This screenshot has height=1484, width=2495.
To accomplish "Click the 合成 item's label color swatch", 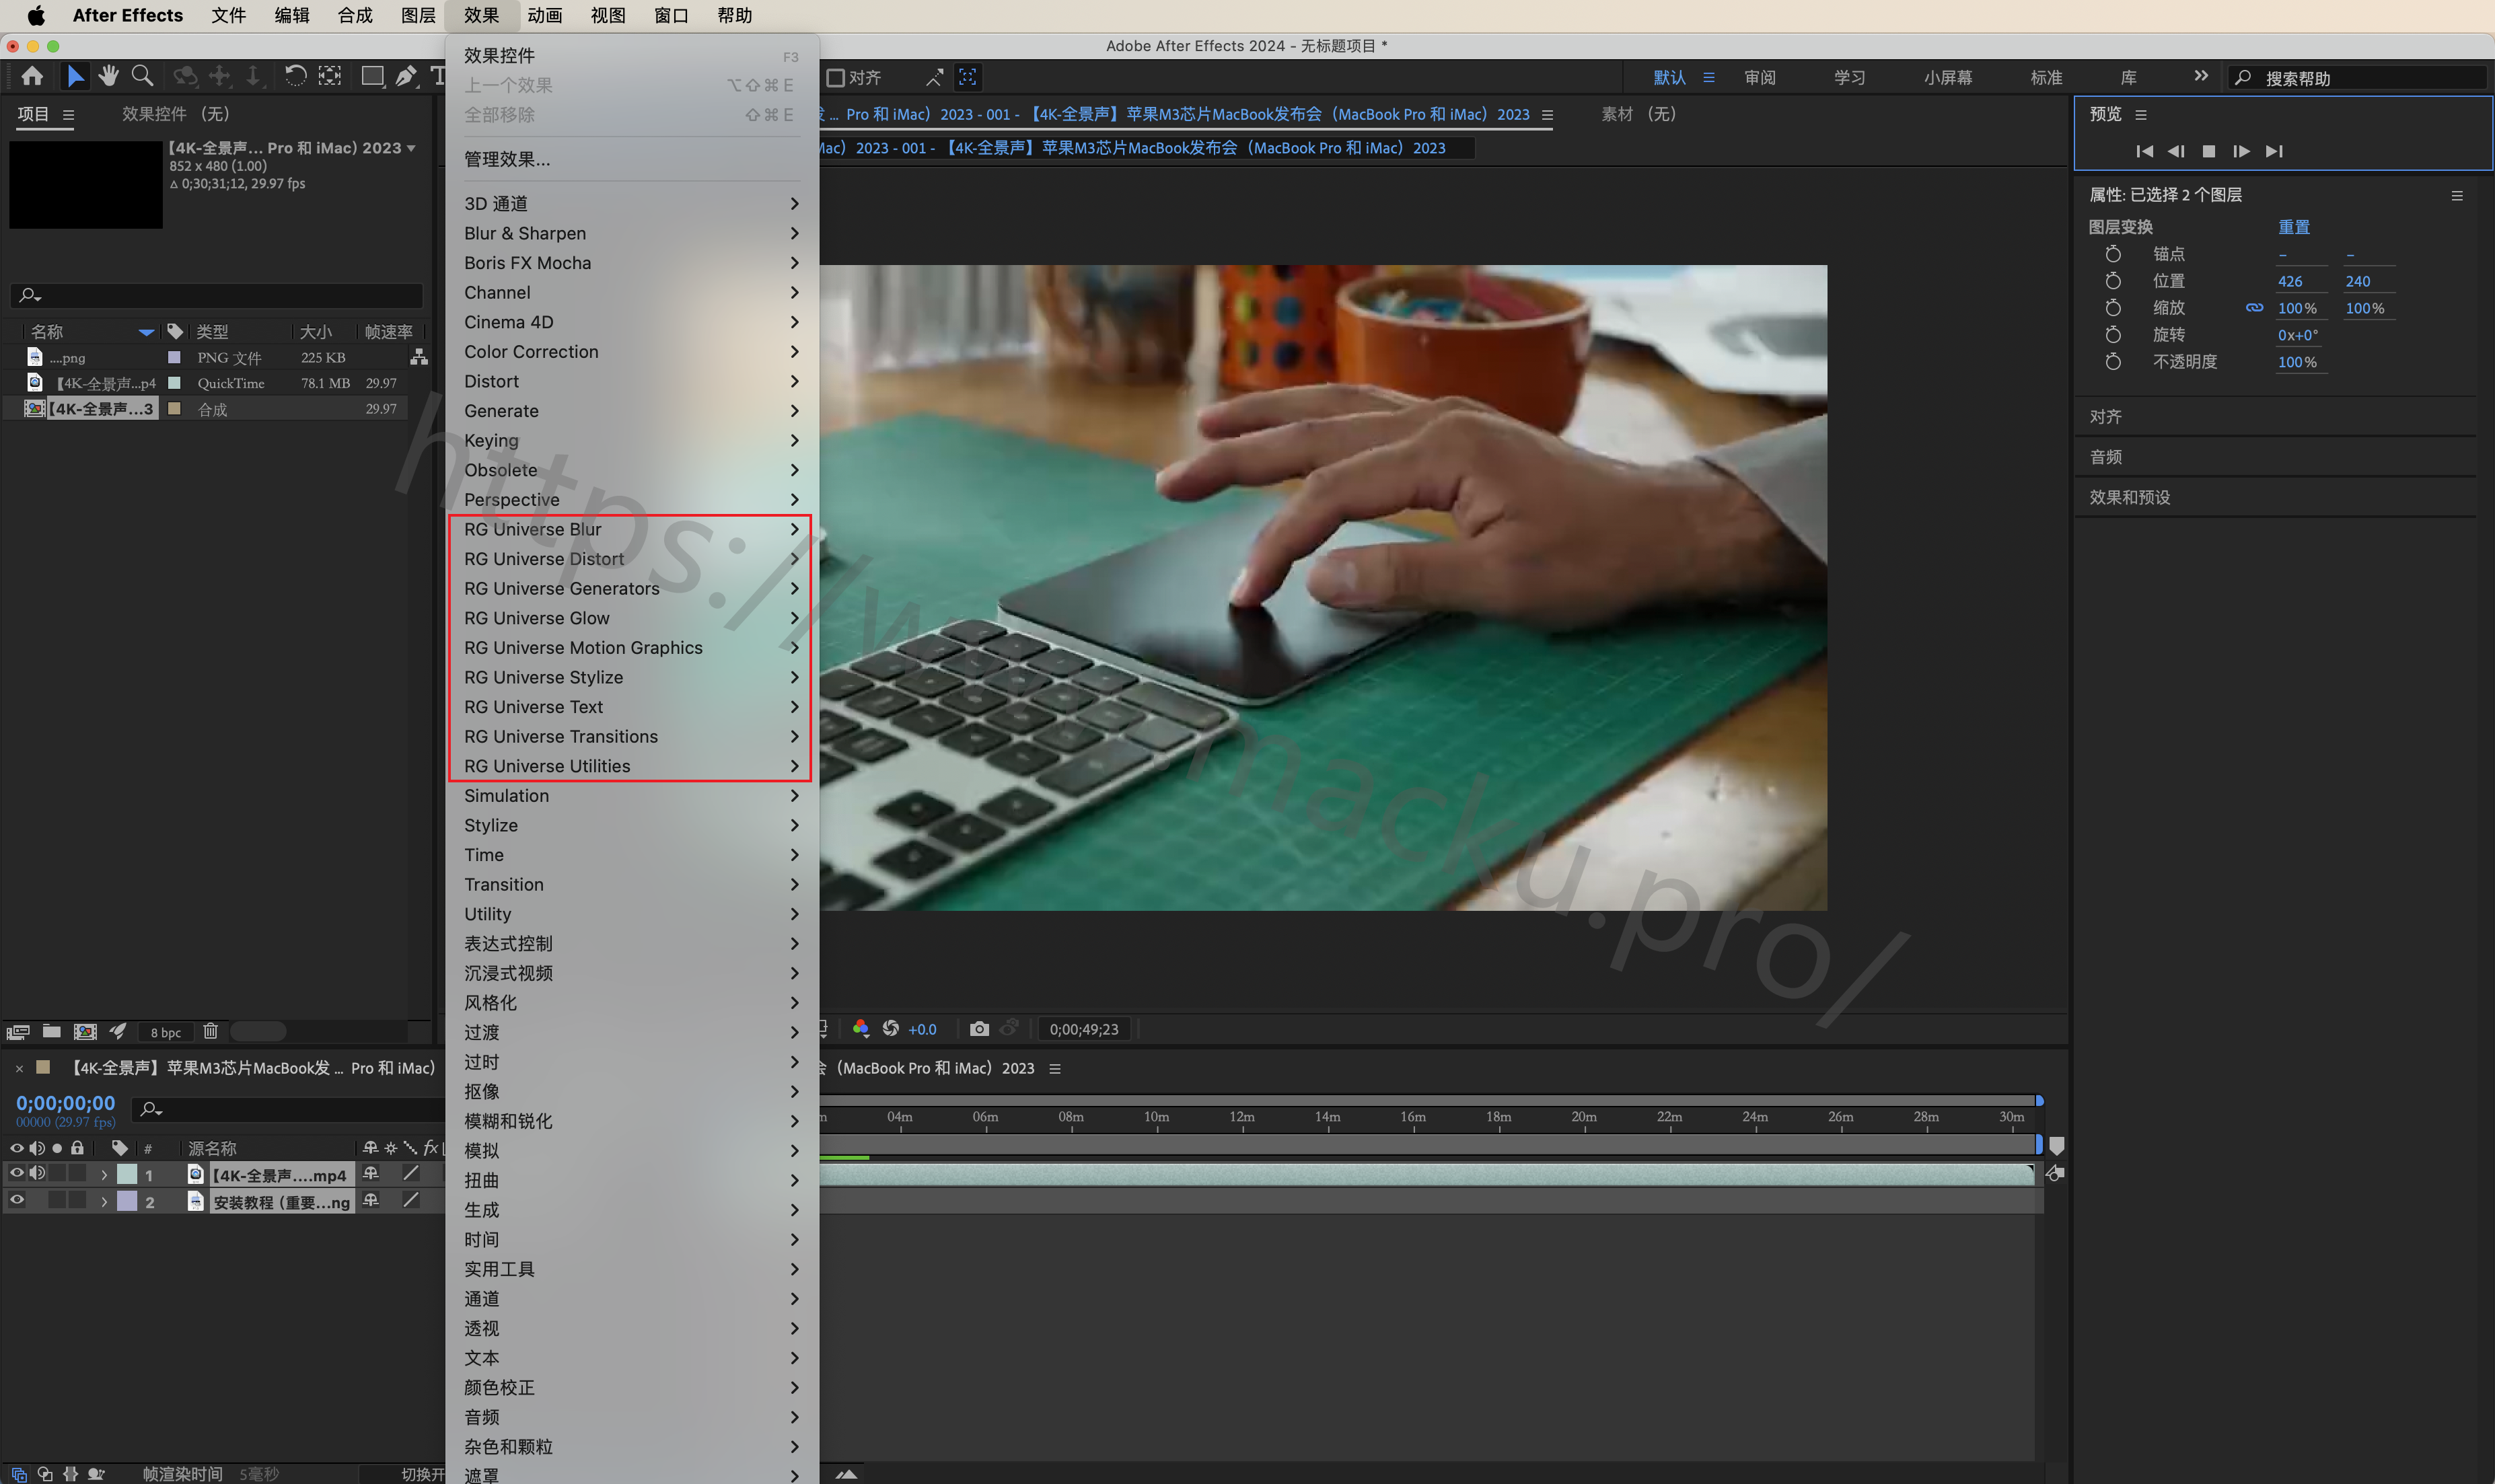I will click(x=174, y=408).
